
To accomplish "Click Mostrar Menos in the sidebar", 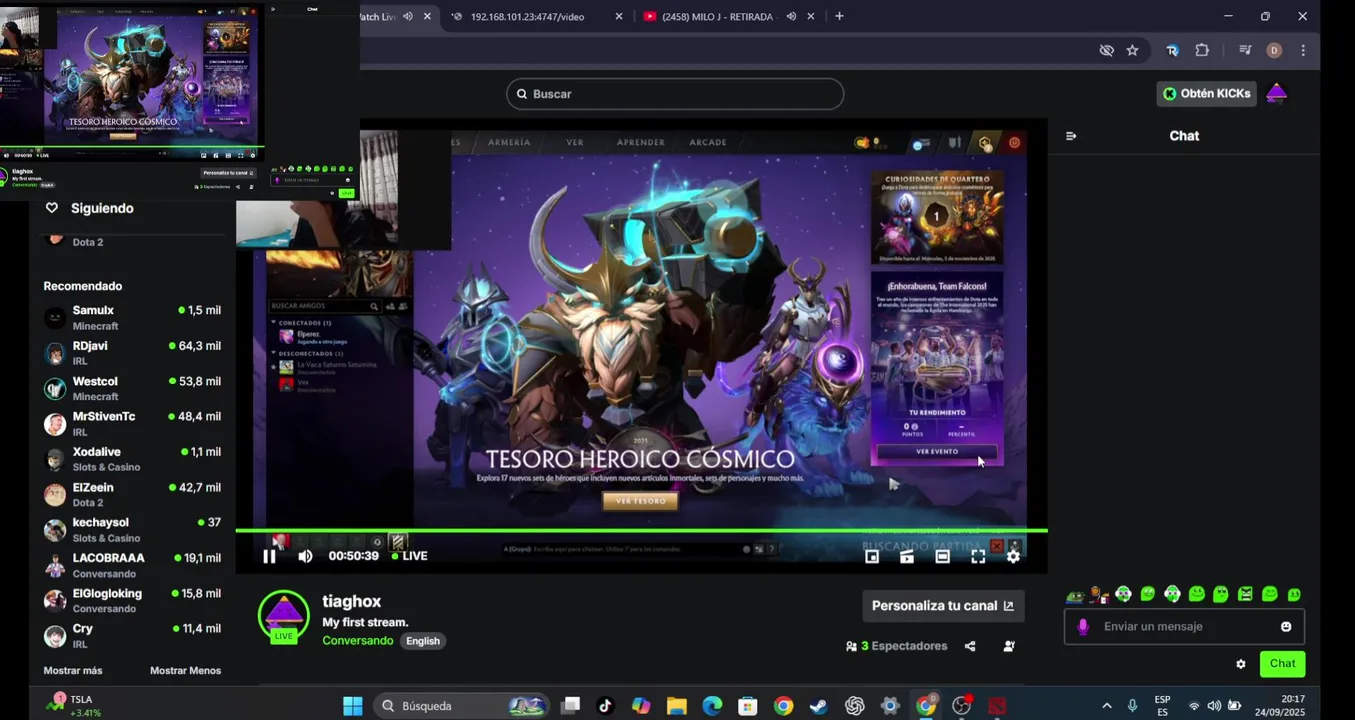I will coord(186,671).
